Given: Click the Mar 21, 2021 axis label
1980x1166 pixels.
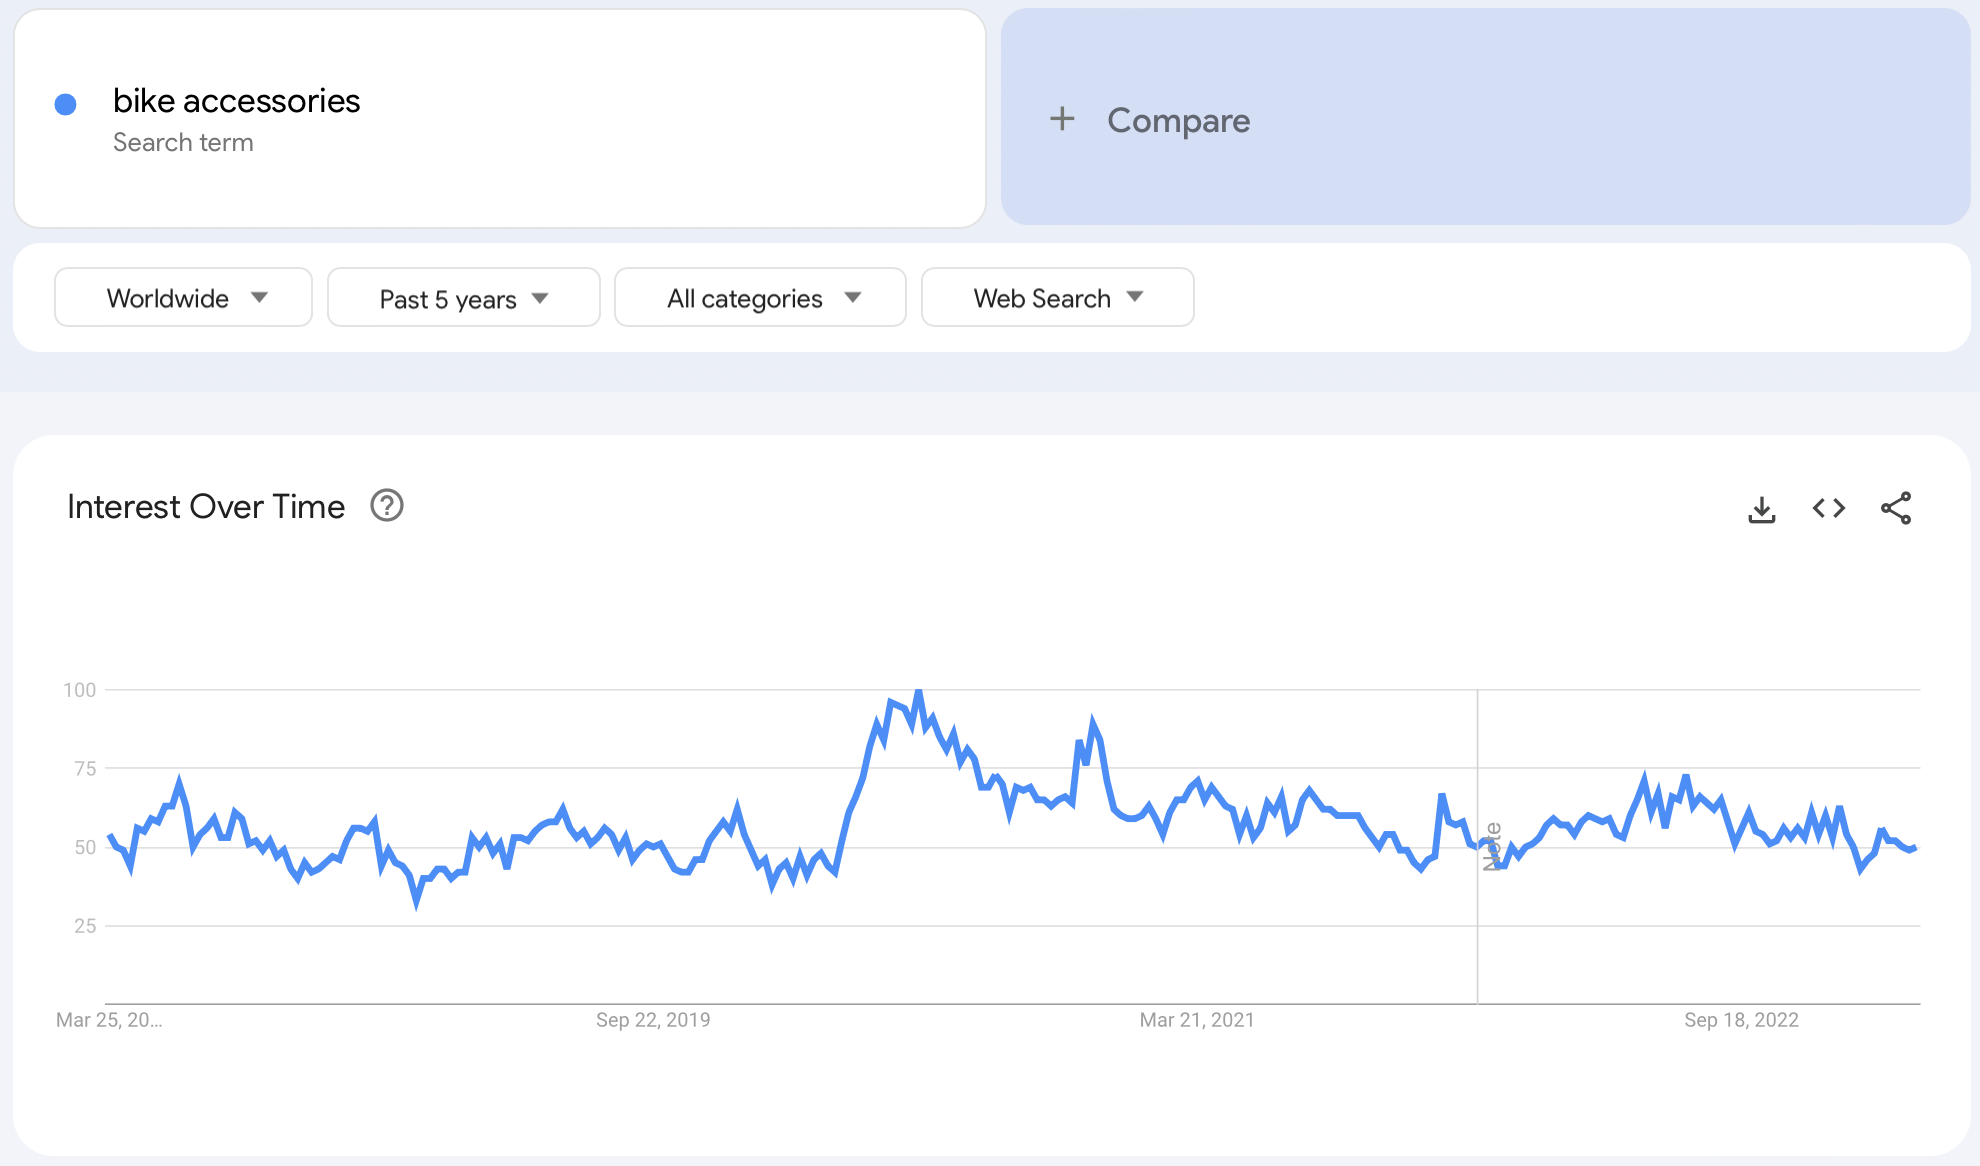Looking at the screenshot, I should point(1196,1020).
